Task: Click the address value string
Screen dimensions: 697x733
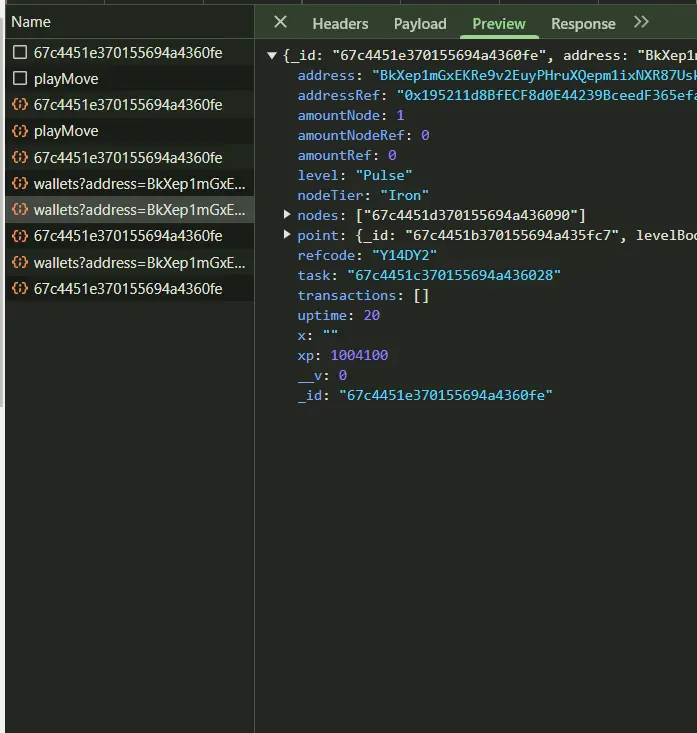Action: pos(534,75)
